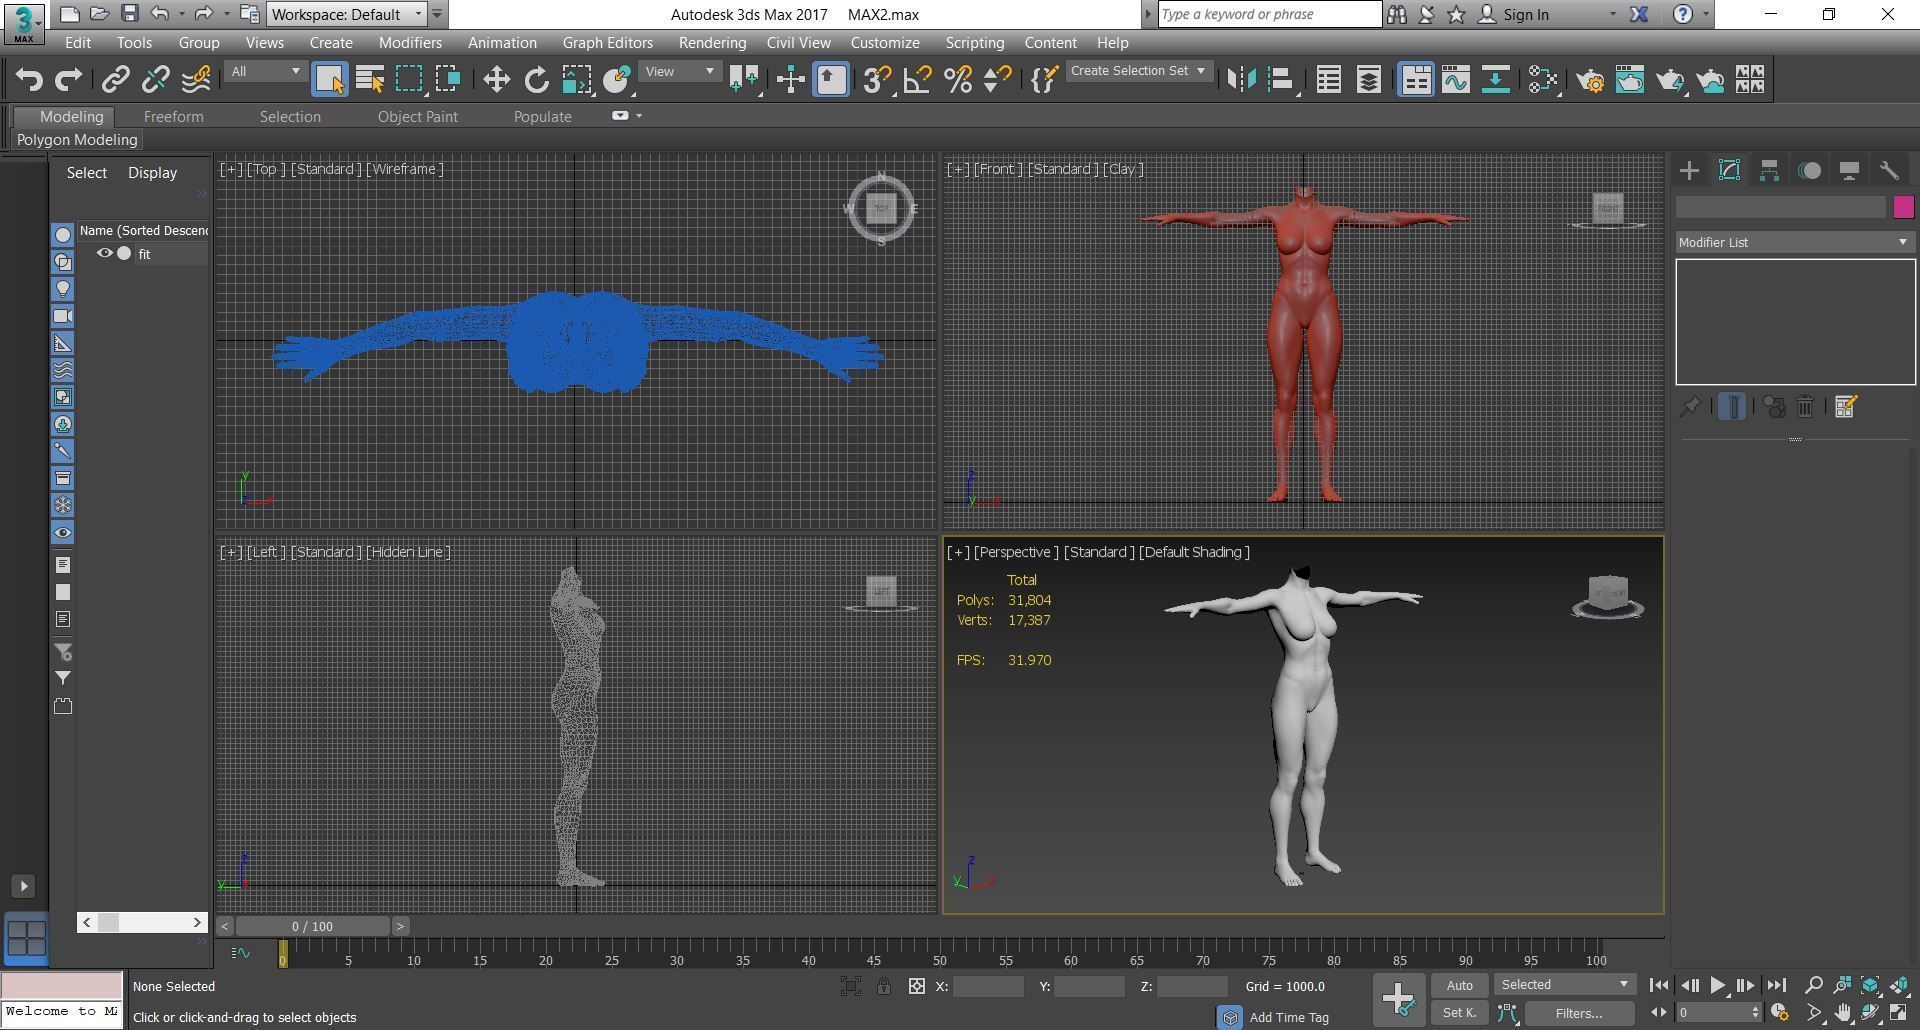Toggle Spinner Snap
Screen dimensions: 1920x1030
[997, 79]
